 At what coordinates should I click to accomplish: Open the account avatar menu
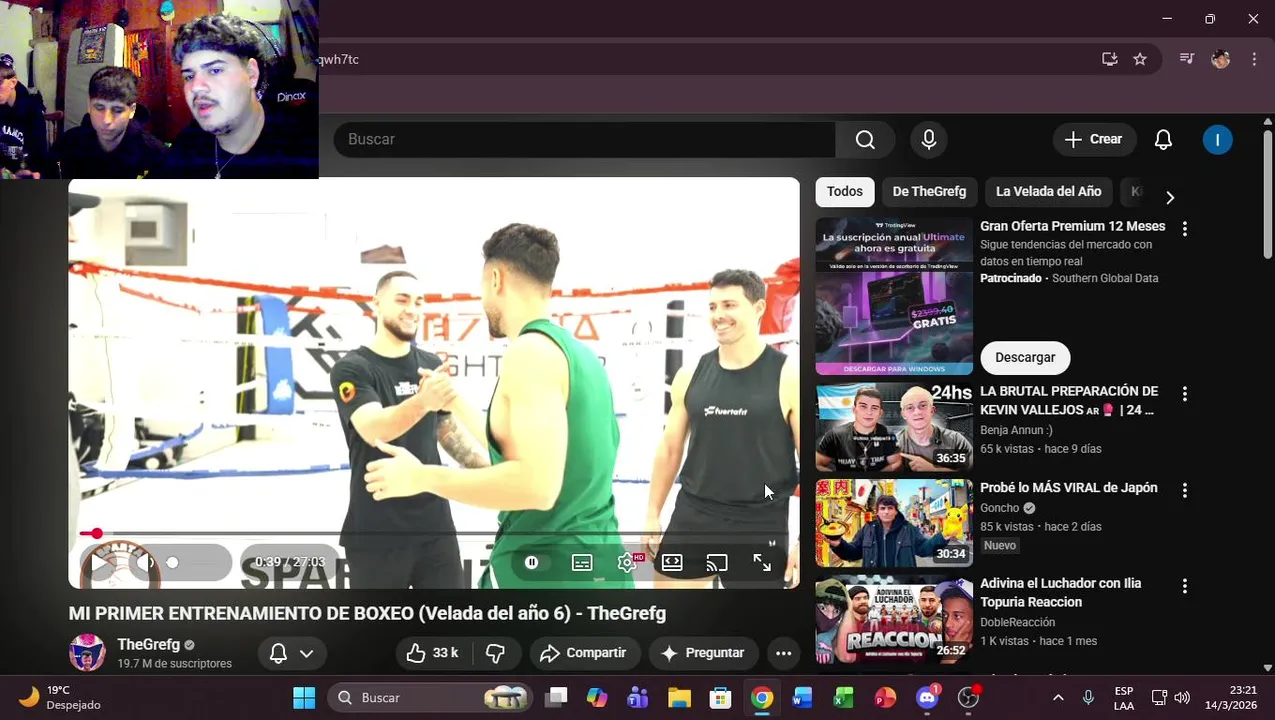click(x=1217, y=140)
